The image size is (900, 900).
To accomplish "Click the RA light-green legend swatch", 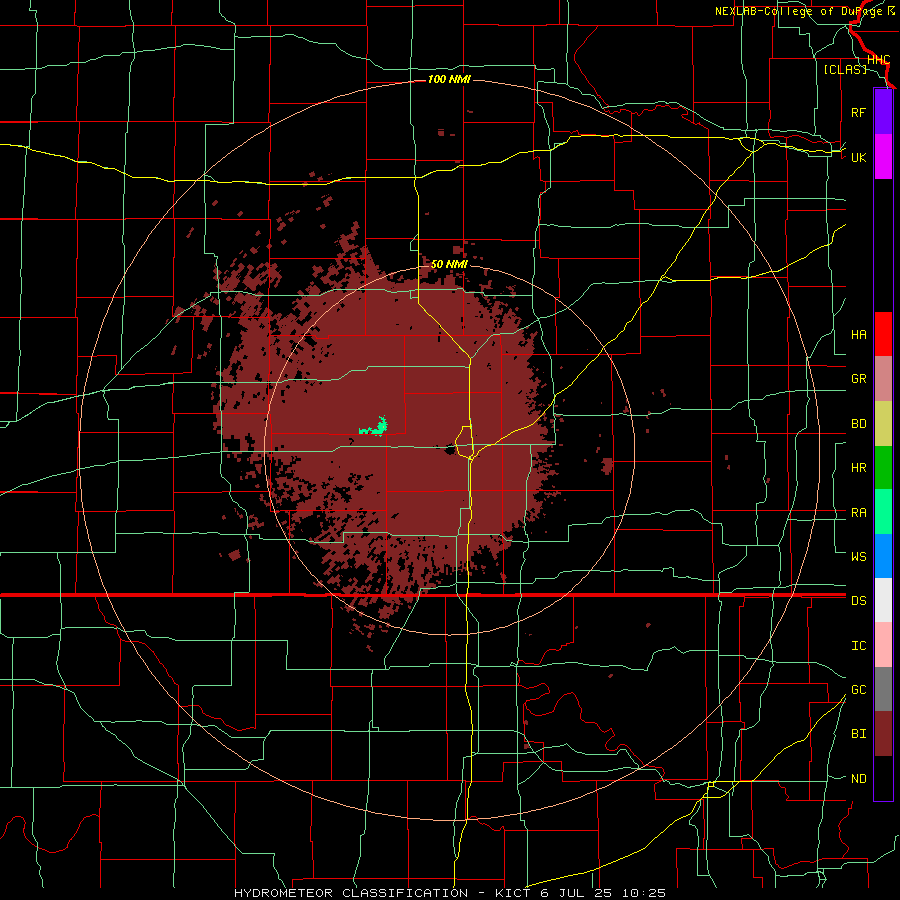I will click(883, 512).
